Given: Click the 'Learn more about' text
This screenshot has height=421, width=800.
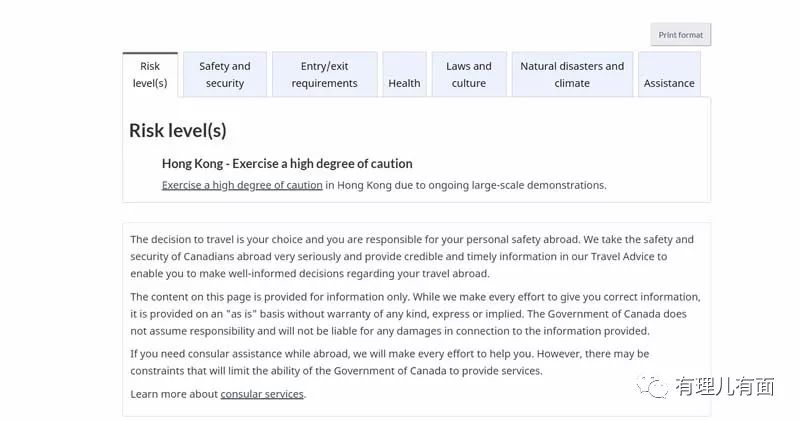Looking at the screenshot, I should tap(174, 394).
